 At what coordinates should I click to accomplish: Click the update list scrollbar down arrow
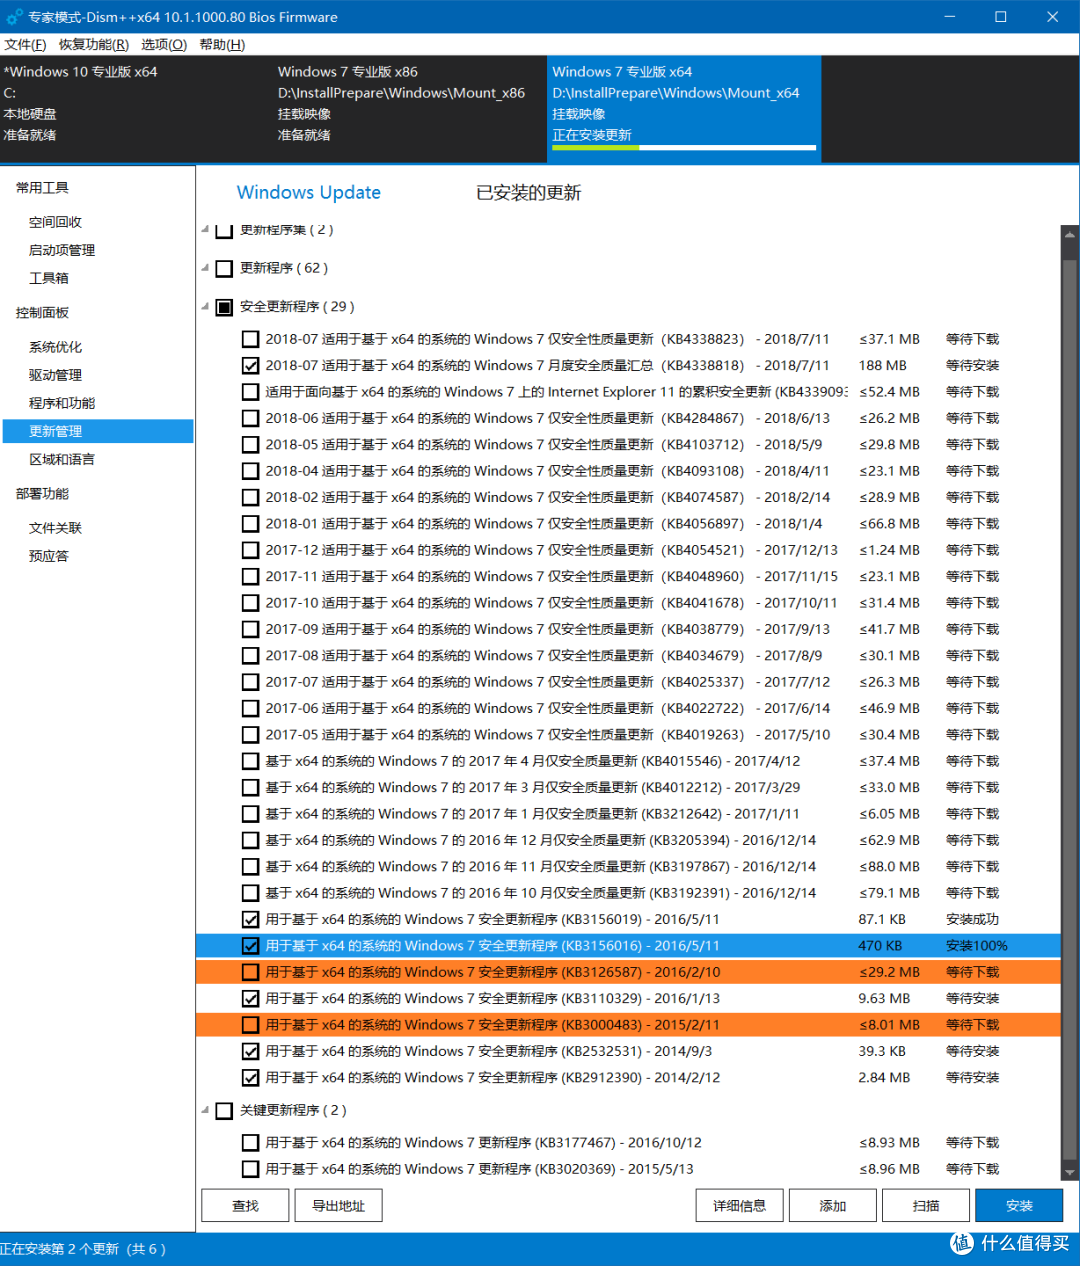tap(1070, 1172)
